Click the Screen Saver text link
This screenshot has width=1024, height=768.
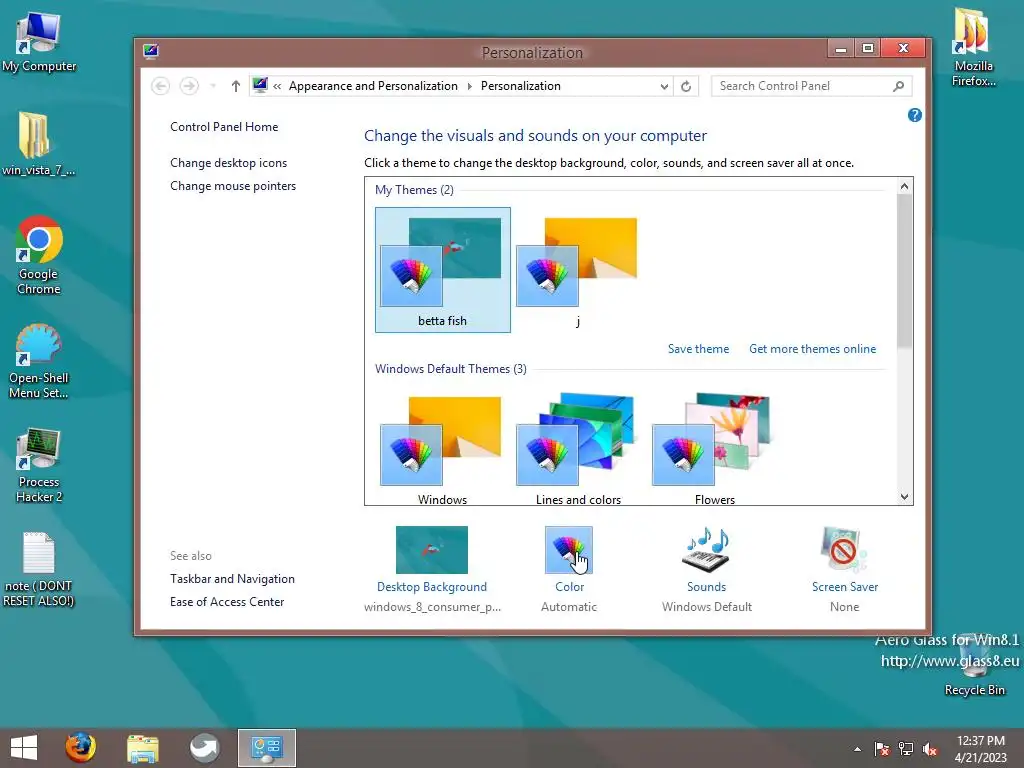coord(844,587)
